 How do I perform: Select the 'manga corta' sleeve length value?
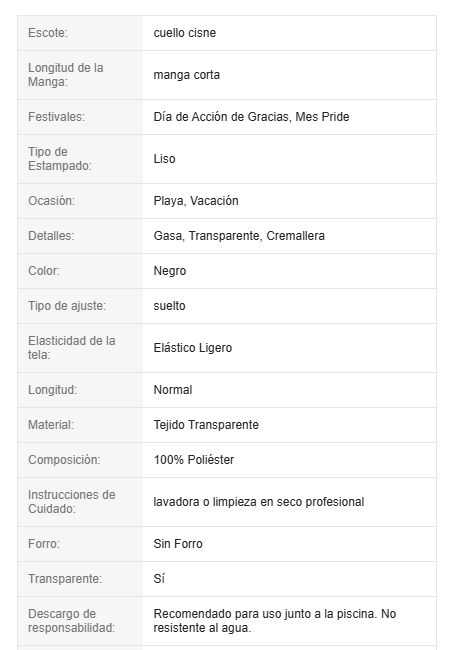click(x=187, y=75)
